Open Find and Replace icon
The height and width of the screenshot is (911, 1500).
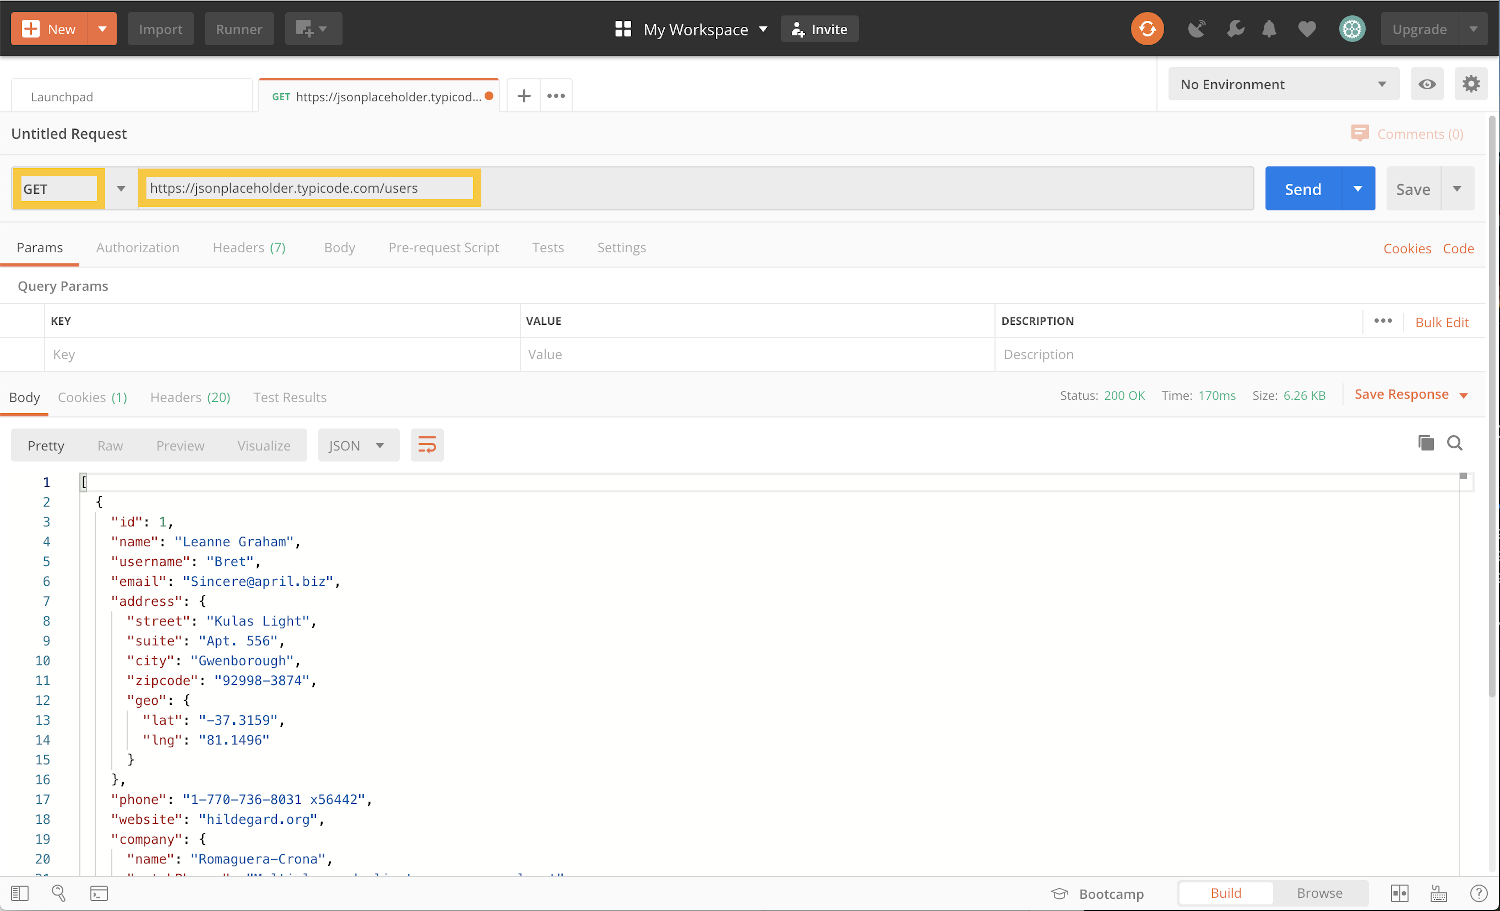59,893
